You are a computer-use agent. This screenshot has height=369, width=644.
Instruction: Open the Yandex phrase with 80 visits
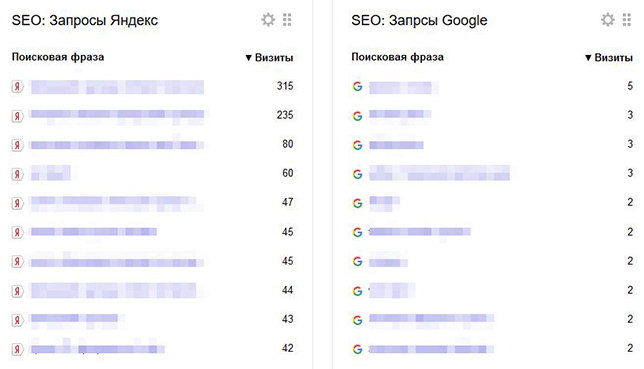[117, 144]
